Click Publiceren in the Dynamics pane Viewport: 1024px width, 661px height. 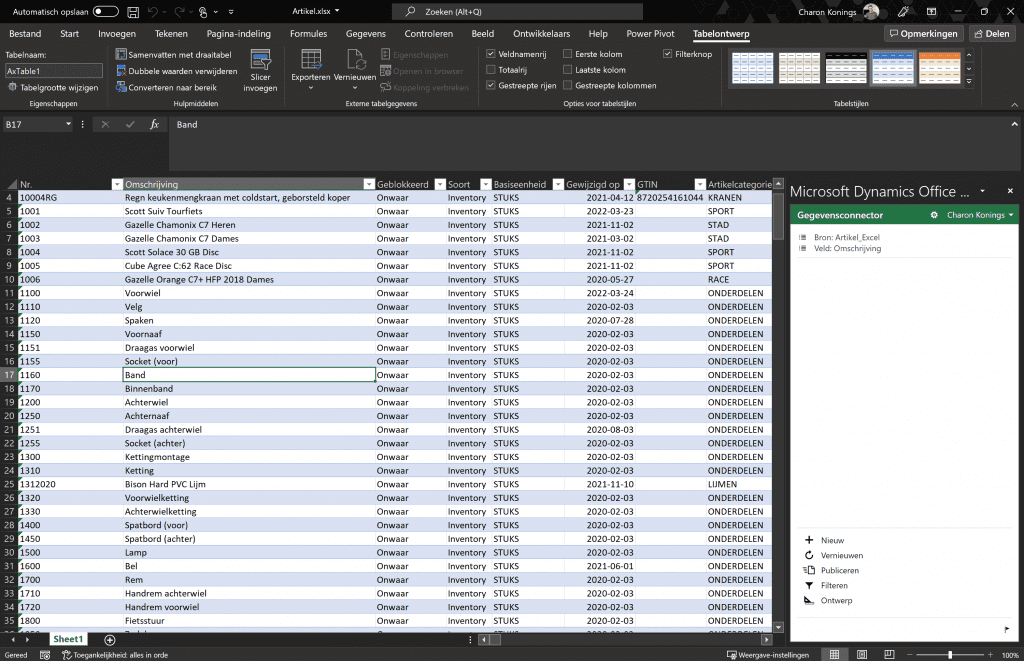pyautogui.click(x=839, y=570)
